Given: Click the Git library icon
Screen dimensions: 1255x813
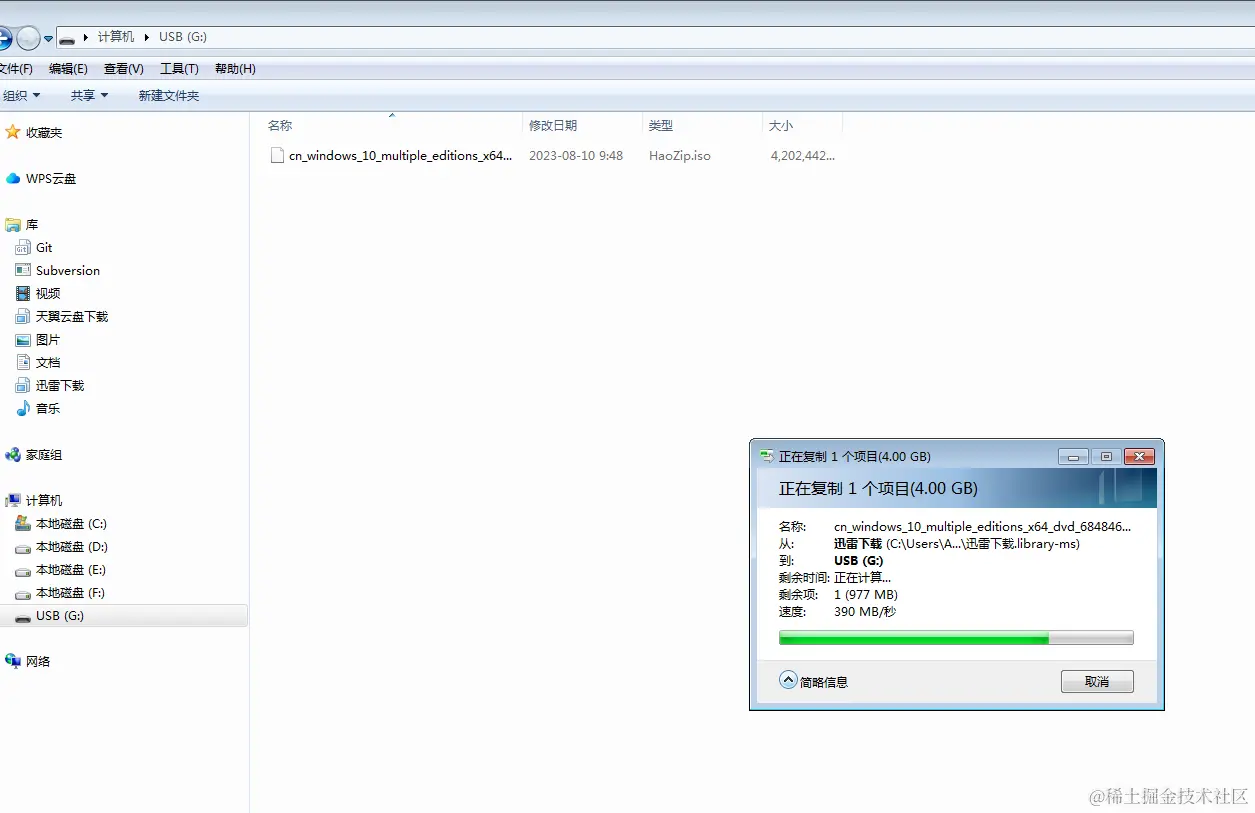Looking at the screenshot, I should pos(23,247).
